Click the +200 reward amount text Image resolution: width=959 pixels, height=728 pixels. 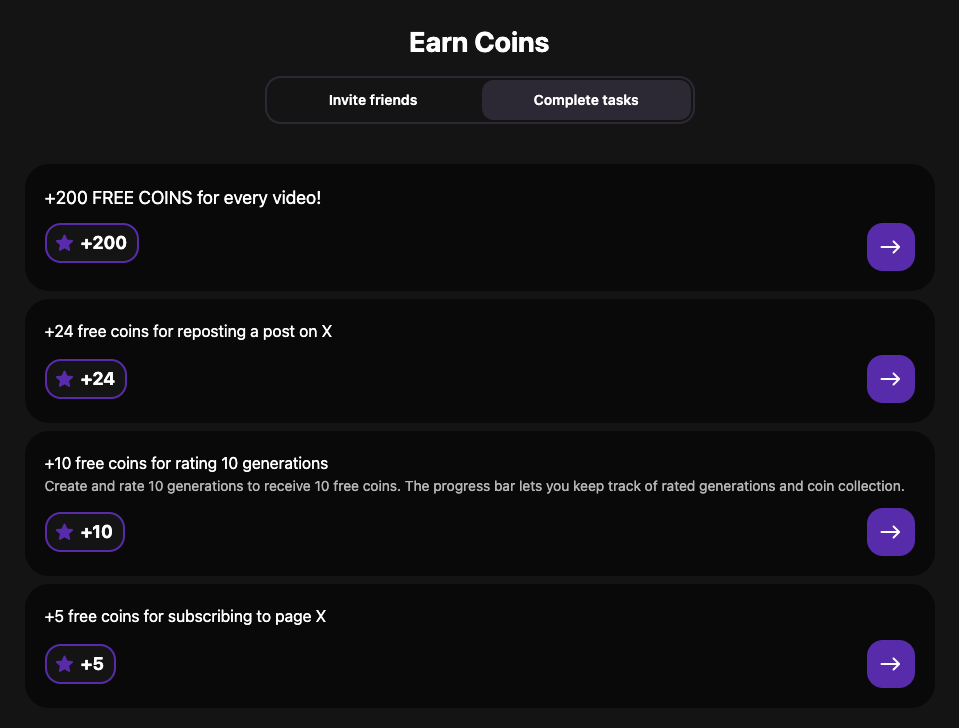104,243
